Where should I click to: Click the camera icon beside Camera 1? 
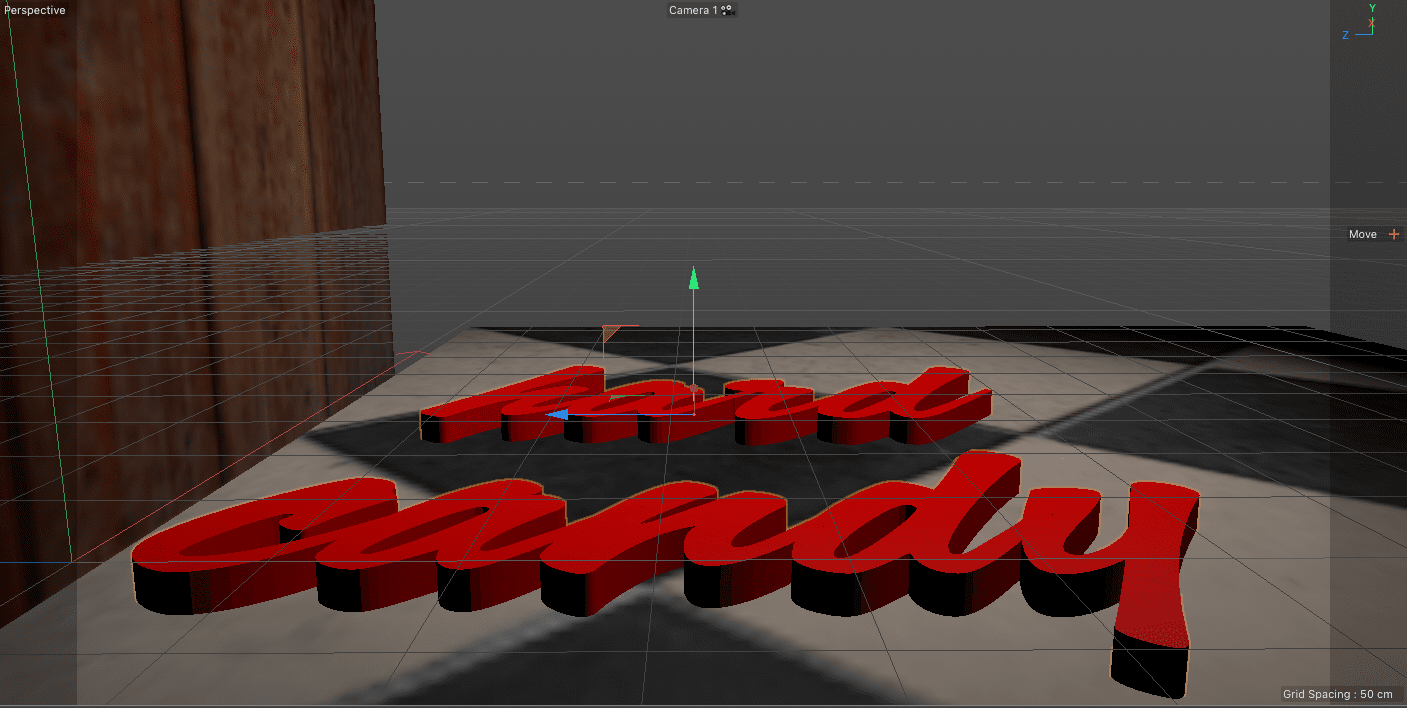pos(727,10)
